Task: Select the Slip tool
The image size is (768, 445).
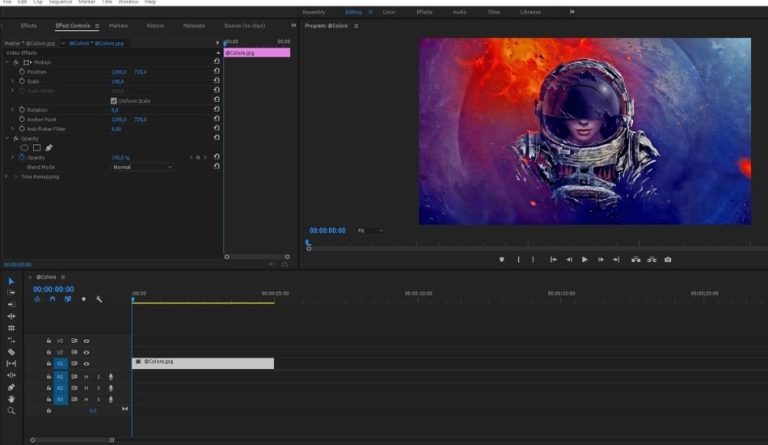Action: [x=11, y=364]
